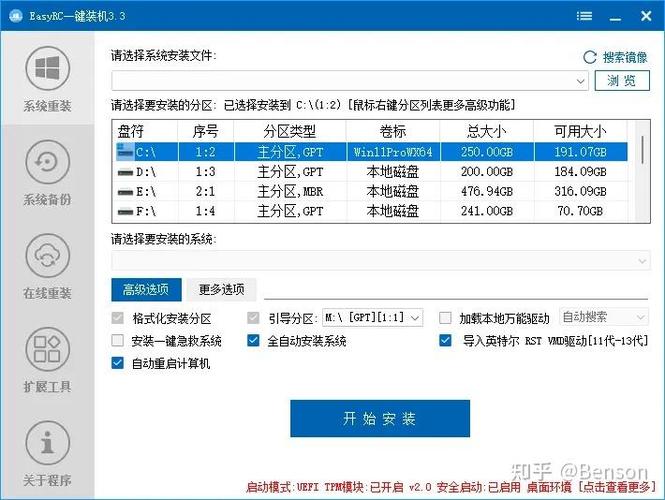This screenshot has width=665, height=500.
Task: Click the 70.70GB free size cell
Action: [x=580, y=211]
